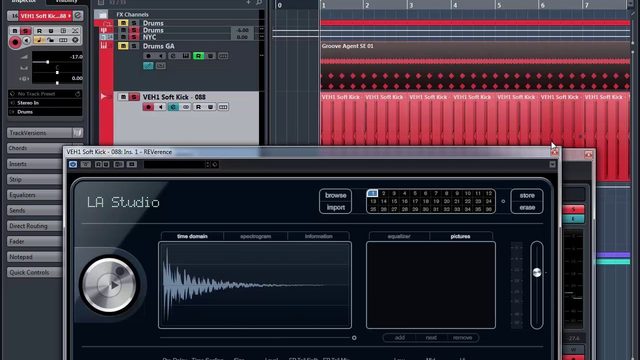Expand Fader inspector section
640x360 pixels.
tap(35, 241)
